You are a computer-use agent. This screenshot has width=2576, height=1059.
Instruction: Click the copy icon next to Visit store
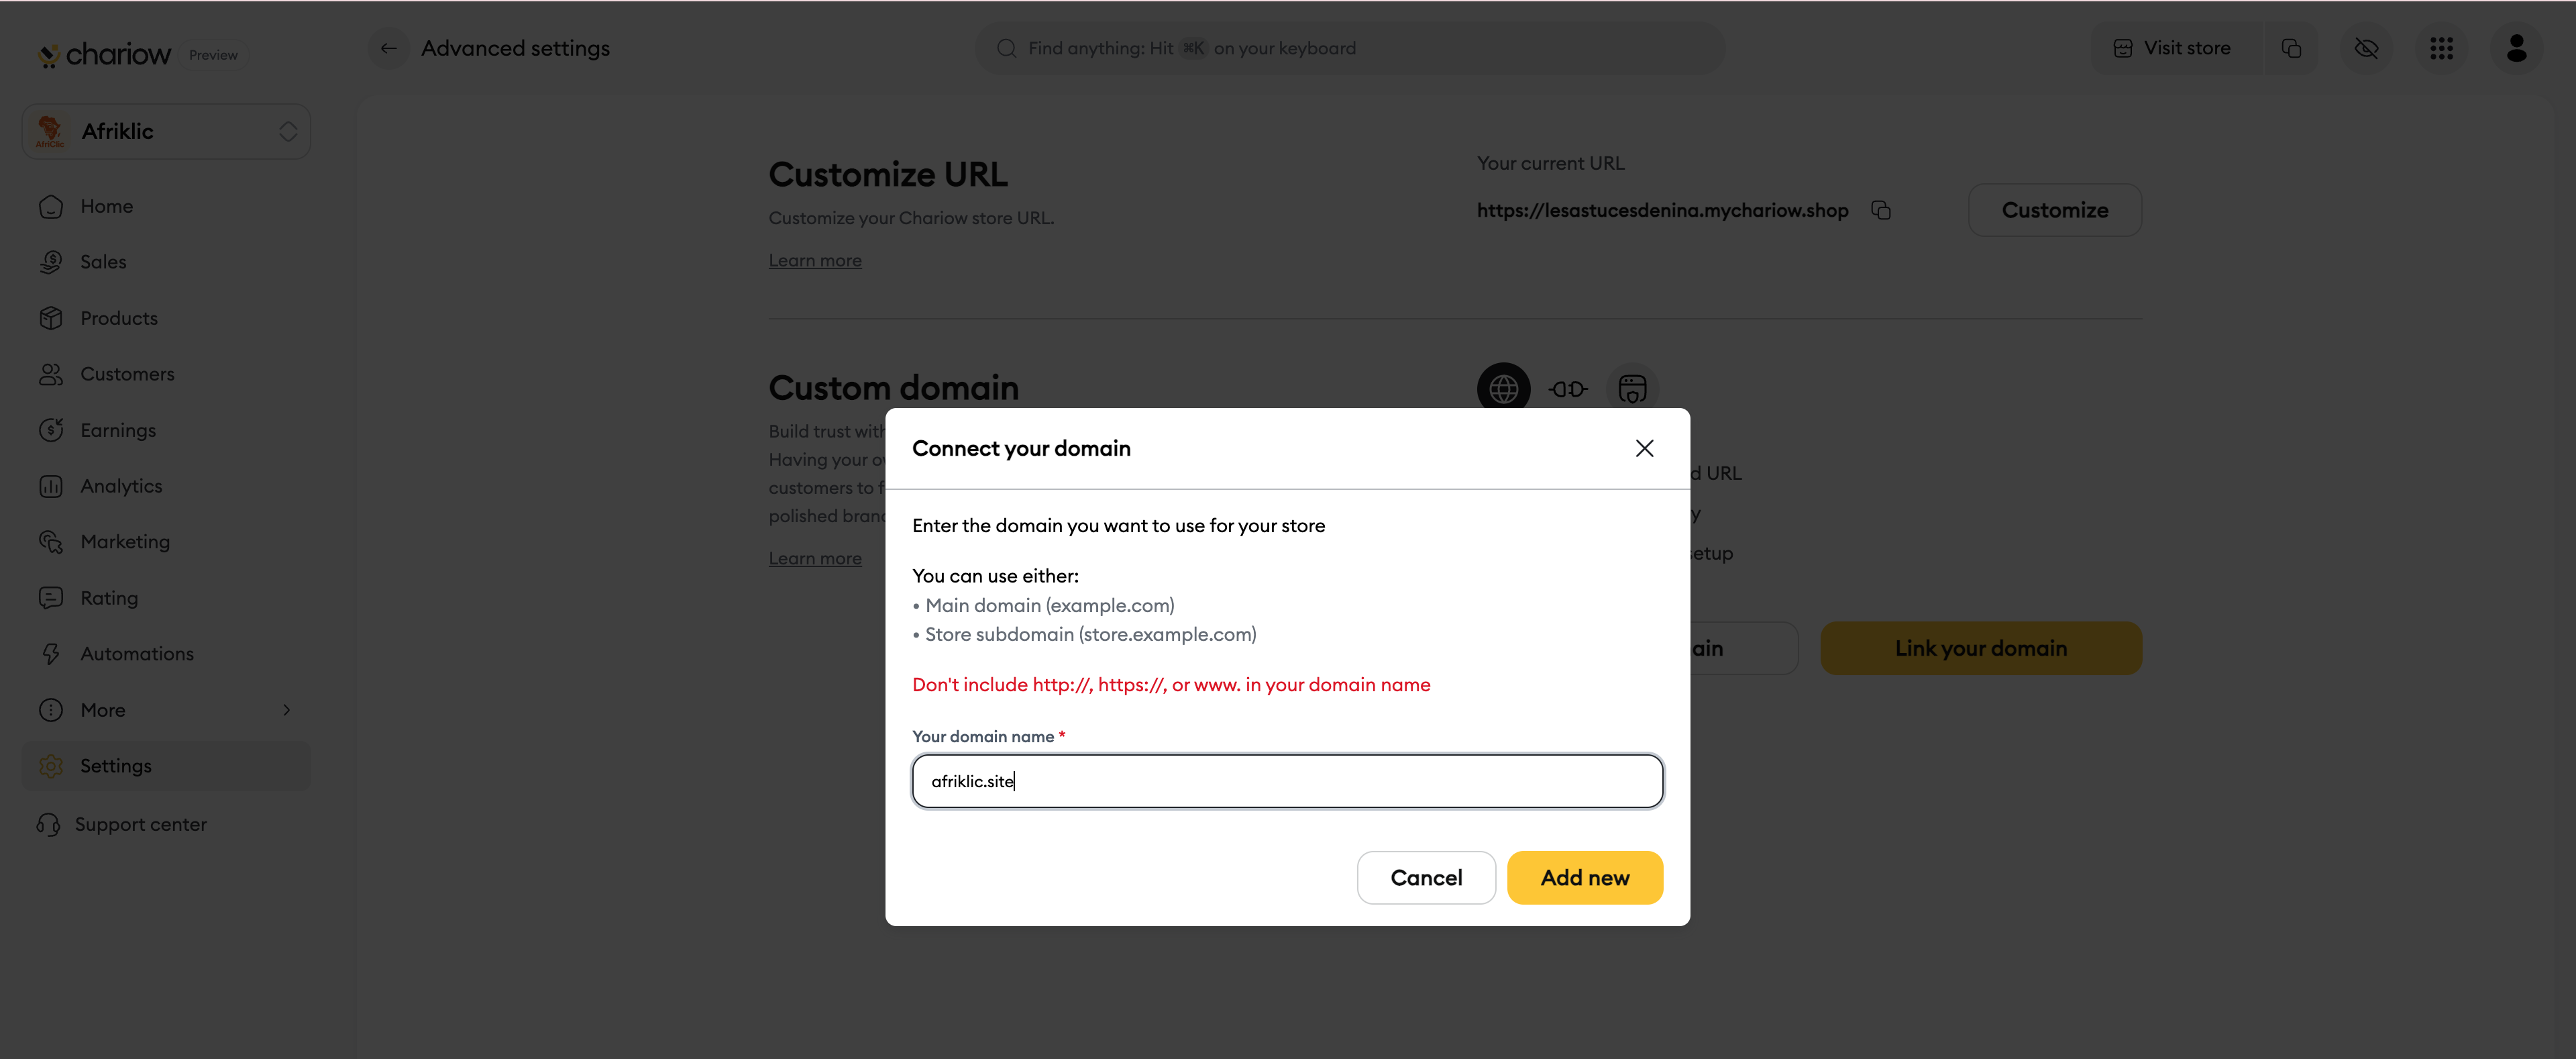pos(2291,48)
